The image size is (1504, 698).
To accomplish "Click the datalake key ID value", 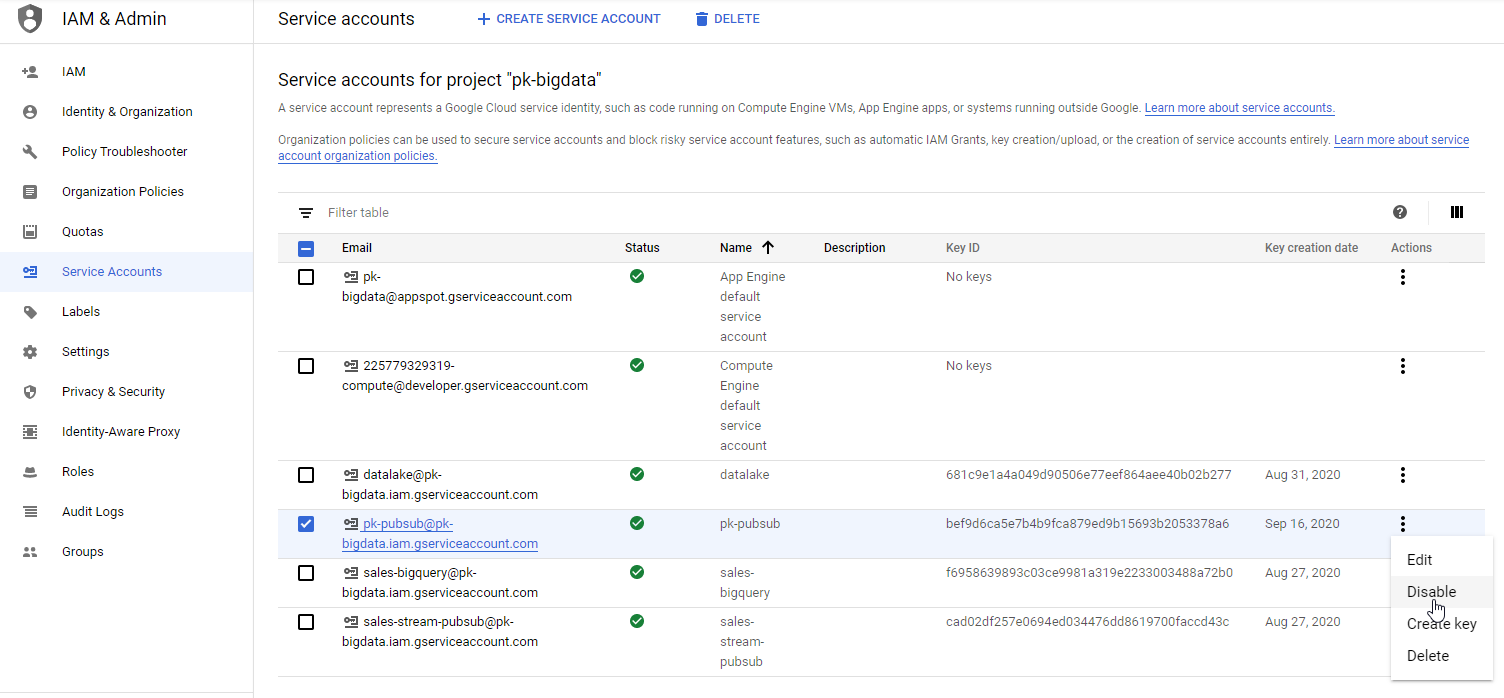I will pos(1089,475).
